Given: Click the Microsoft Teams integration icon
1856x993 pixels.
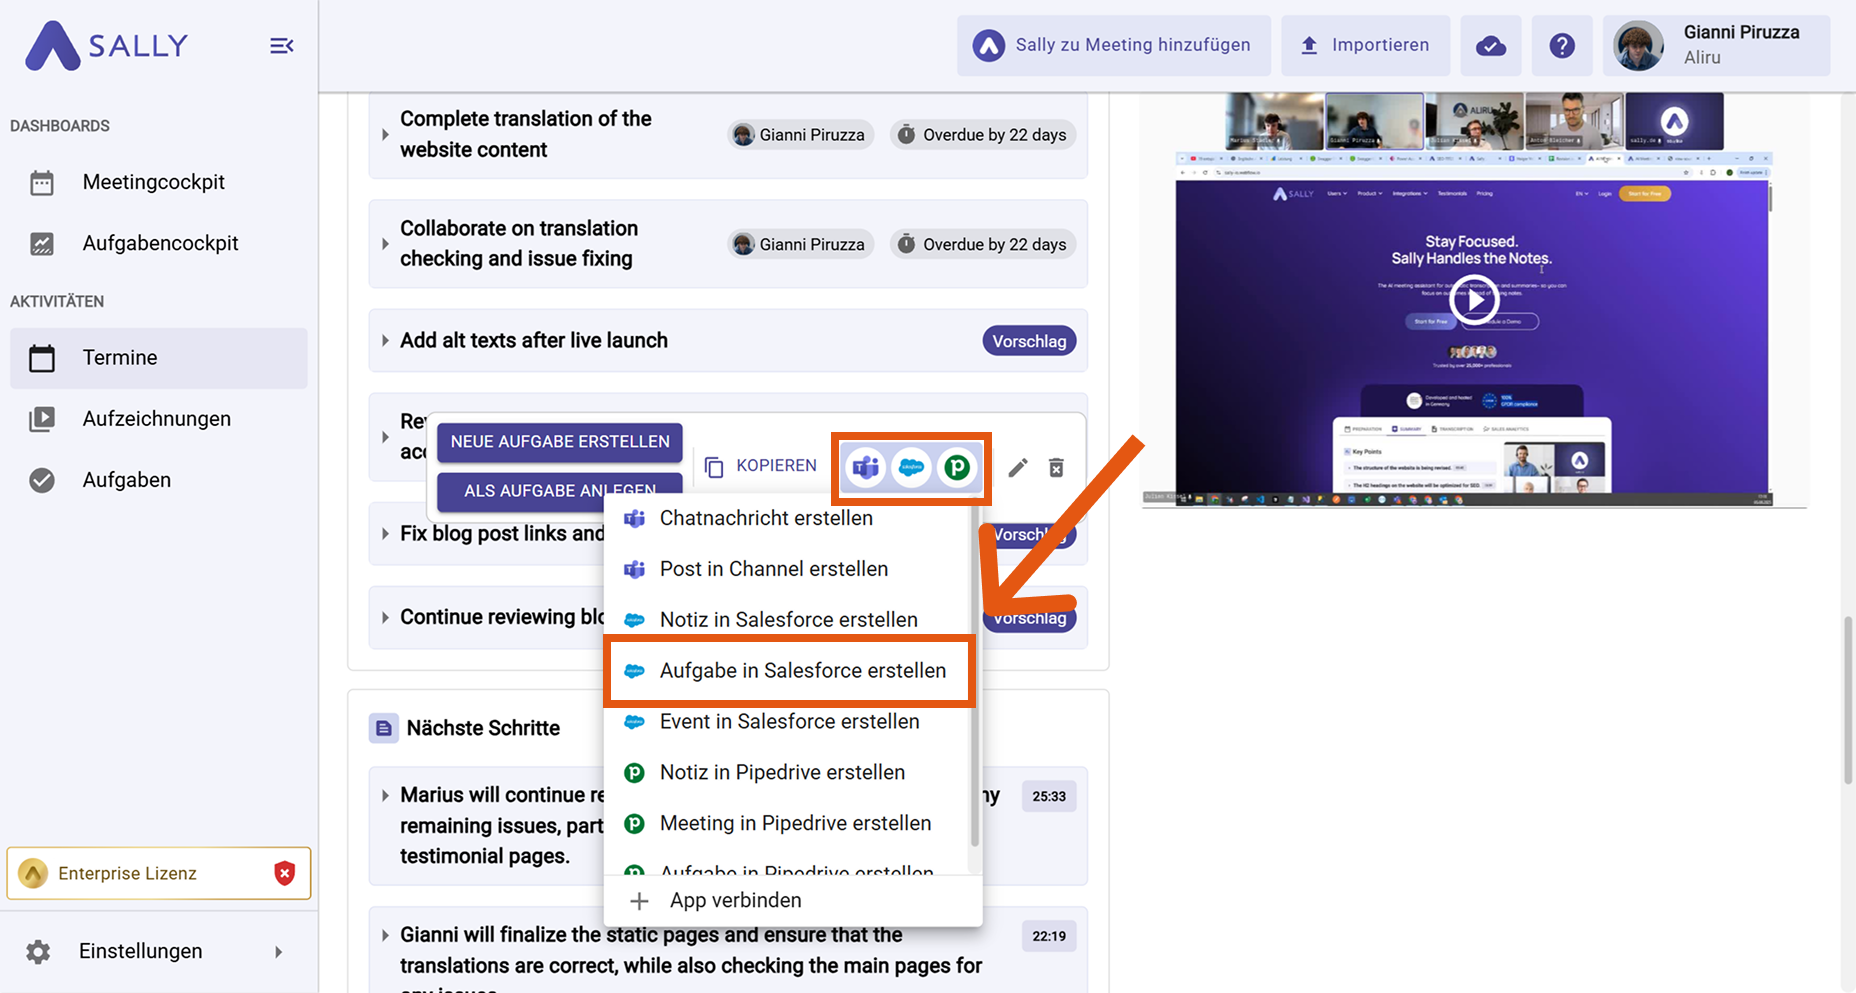Looking at the screenshot, I should click(866, 467).
